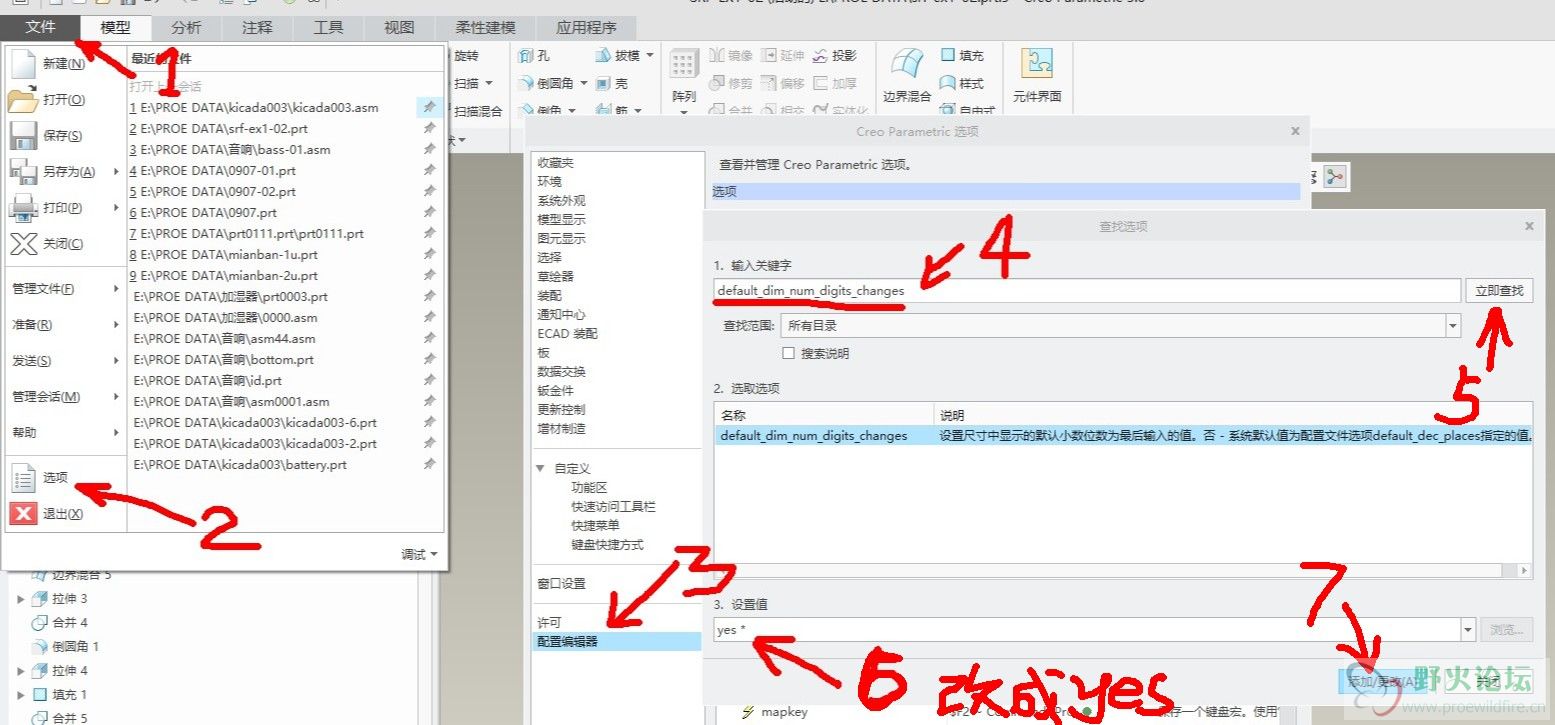This screenshot has width=1555, height=725.
Task: Select the 样式 style tool
Action: pyautogui.click(x=962, y=84)
